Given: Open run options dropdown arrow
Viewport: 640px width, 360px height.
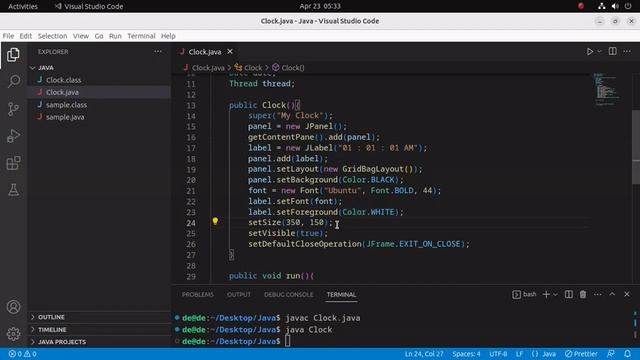Looking at the screenshot, I should pos(599,51).
